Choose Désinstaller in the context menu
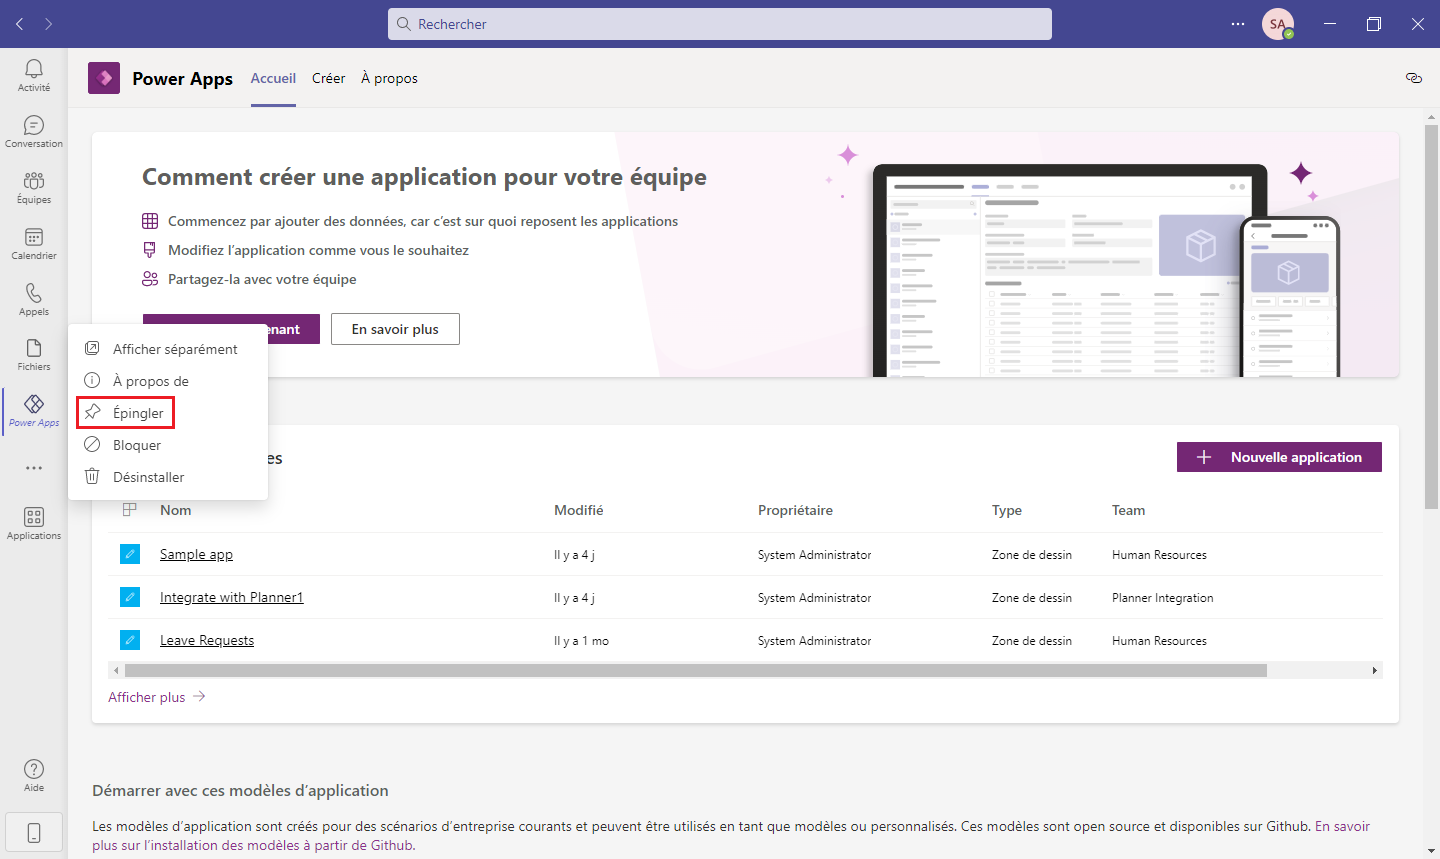The height and width of the screenshot is (859, 1440). (x=146, y=476)
